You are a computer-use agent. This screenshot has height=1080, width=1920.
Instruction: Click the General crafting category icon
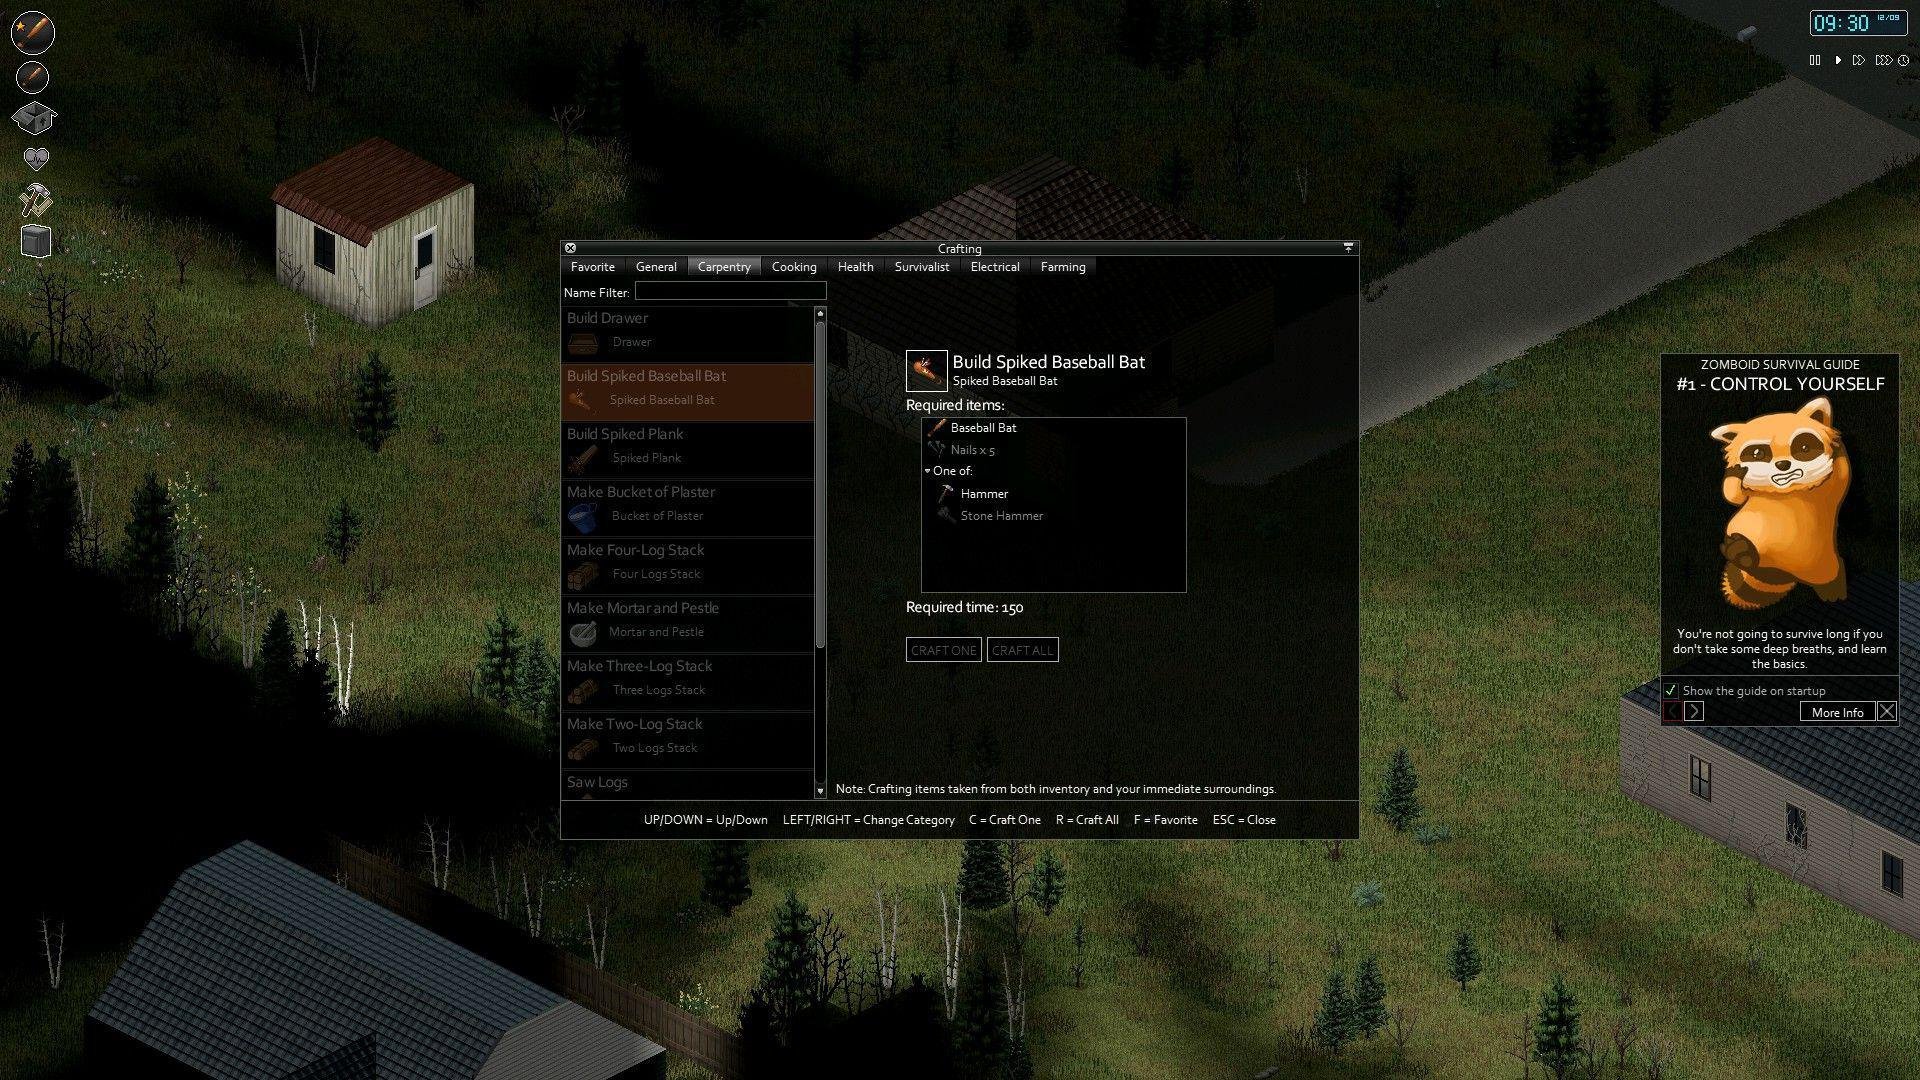click(655, 266)
